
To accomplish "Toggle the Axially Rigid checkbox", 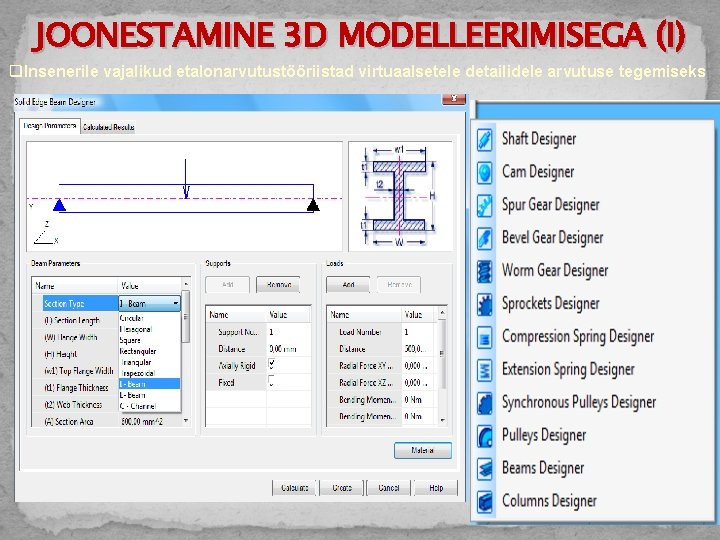I will click(271, 365).
